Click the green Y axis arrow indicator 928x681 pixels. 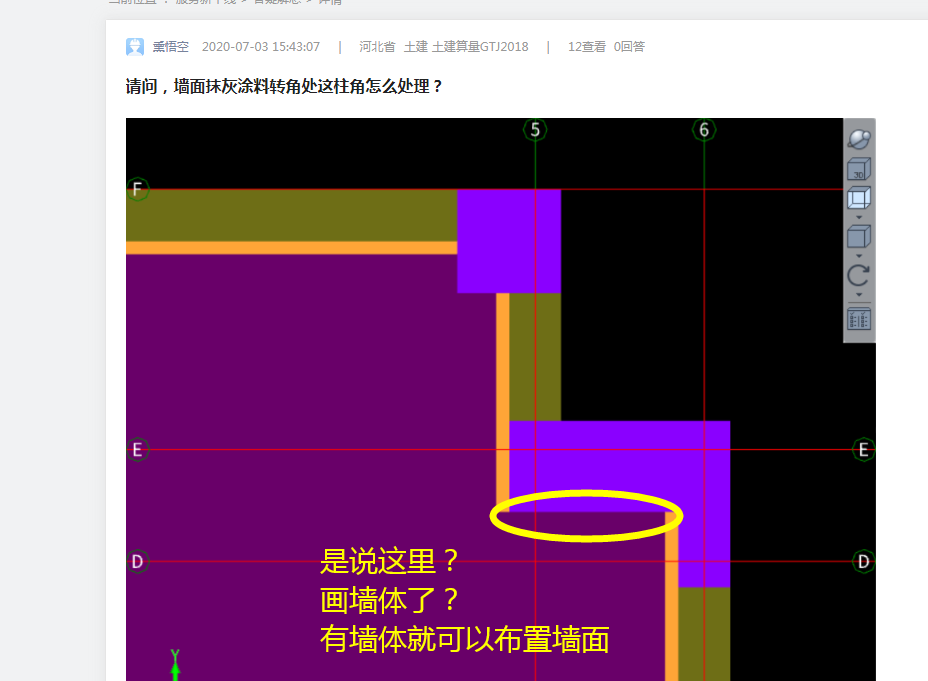point(175,665)
